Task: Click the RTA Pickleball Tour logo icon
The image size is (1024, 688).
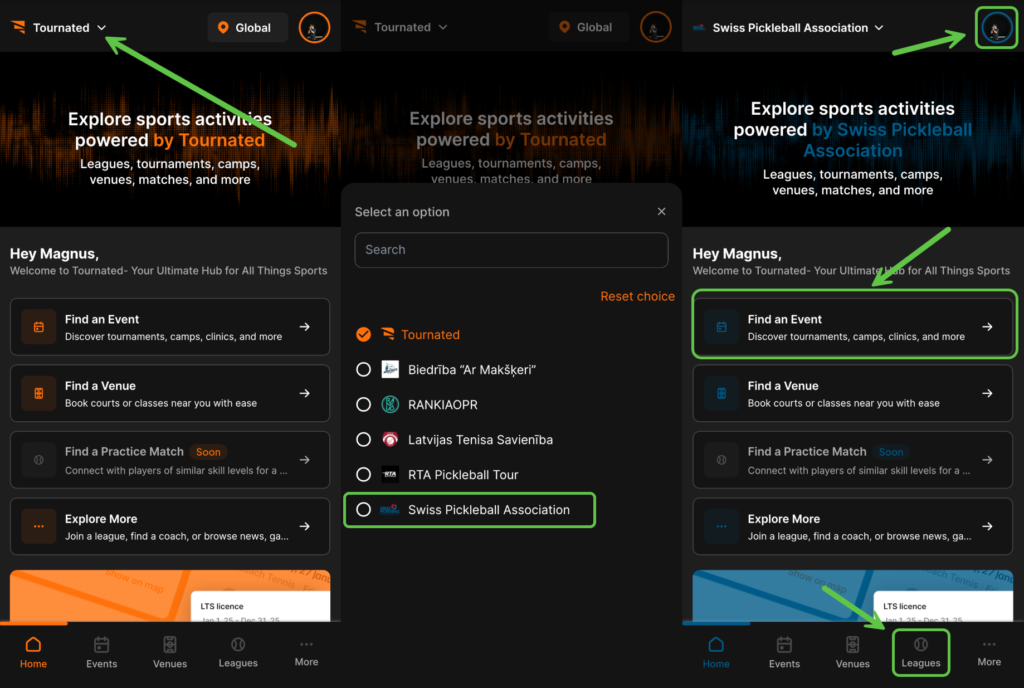Action: [390, 475]
